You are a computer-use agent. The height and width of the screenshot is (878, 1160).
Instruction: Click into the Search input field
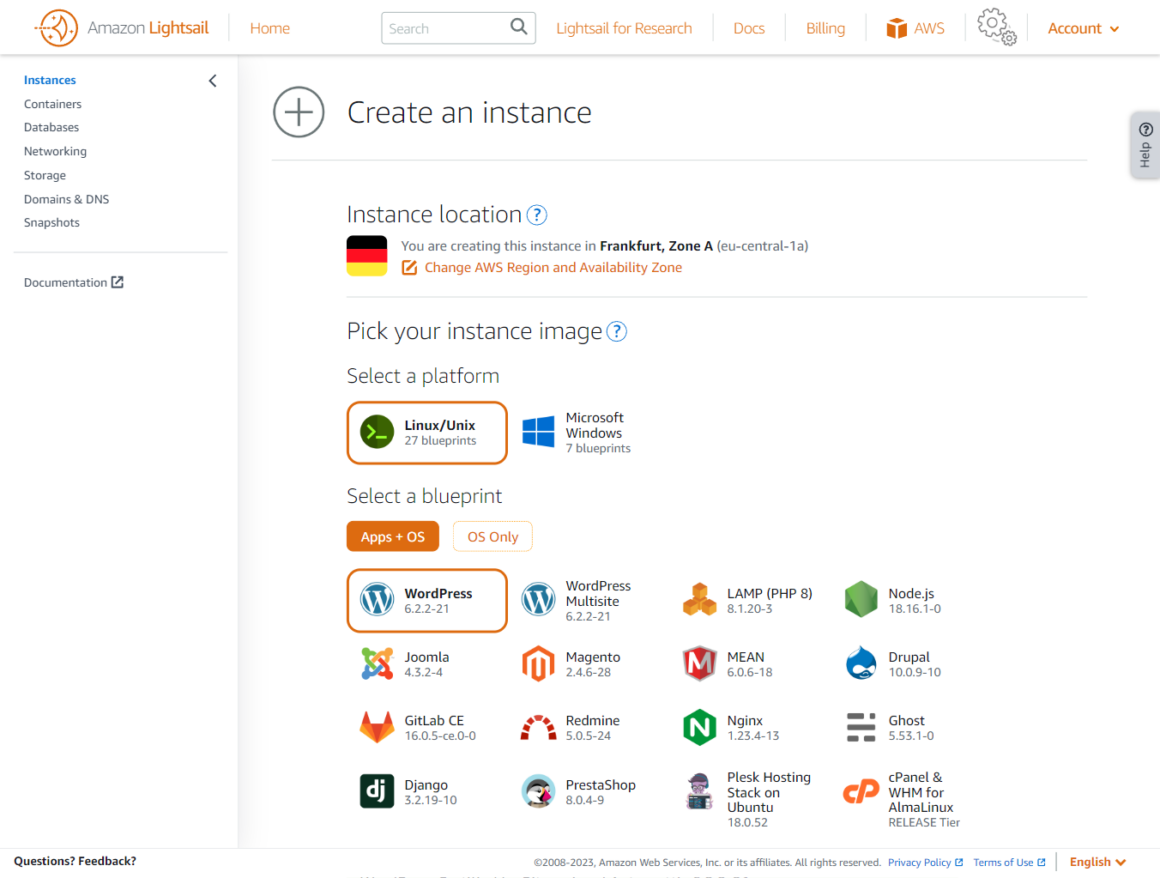tap(443, 28)
